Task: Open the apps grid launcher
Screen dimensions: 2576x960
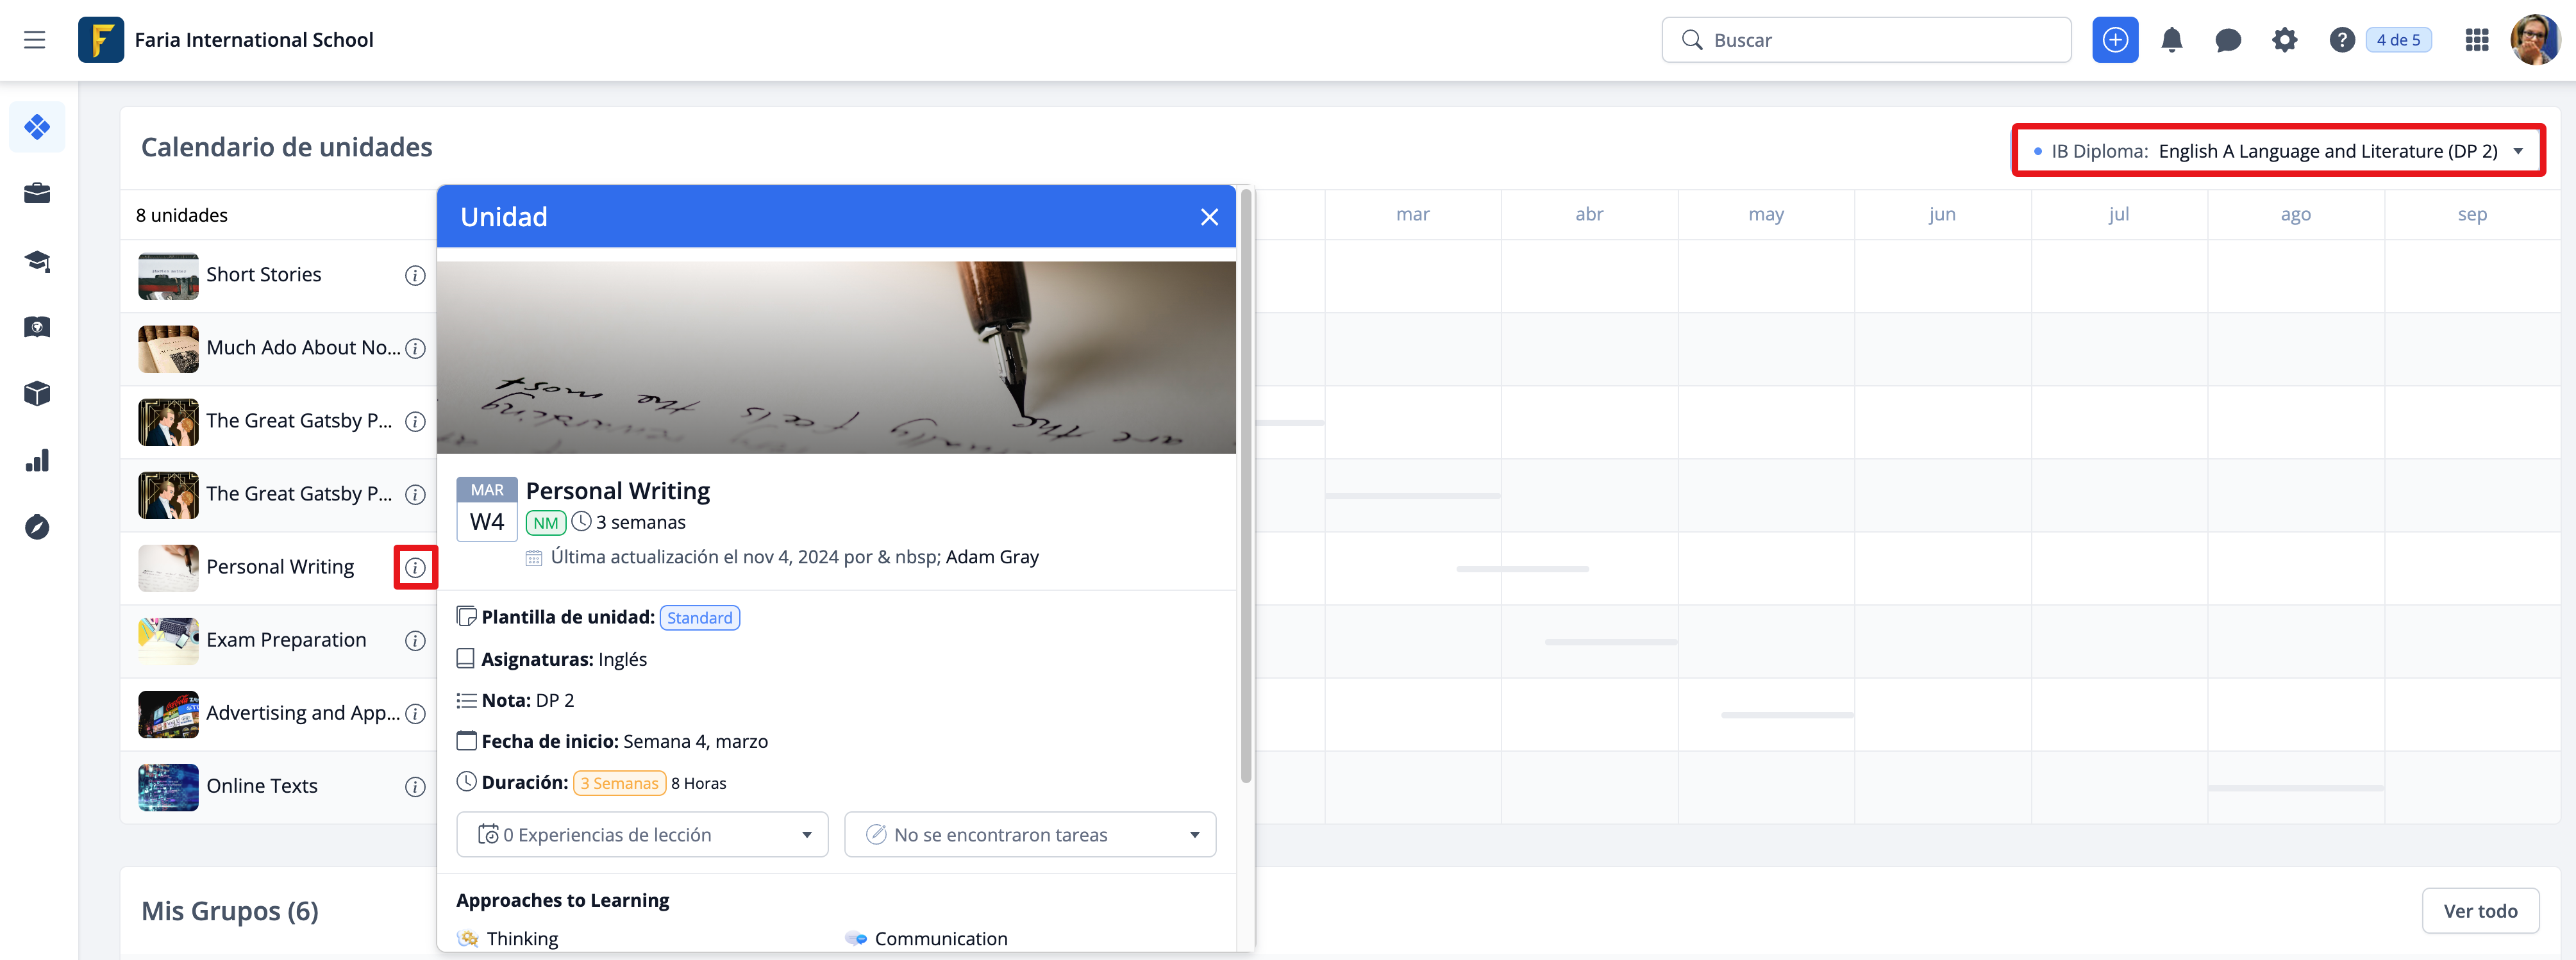Action: (2476, 40)
